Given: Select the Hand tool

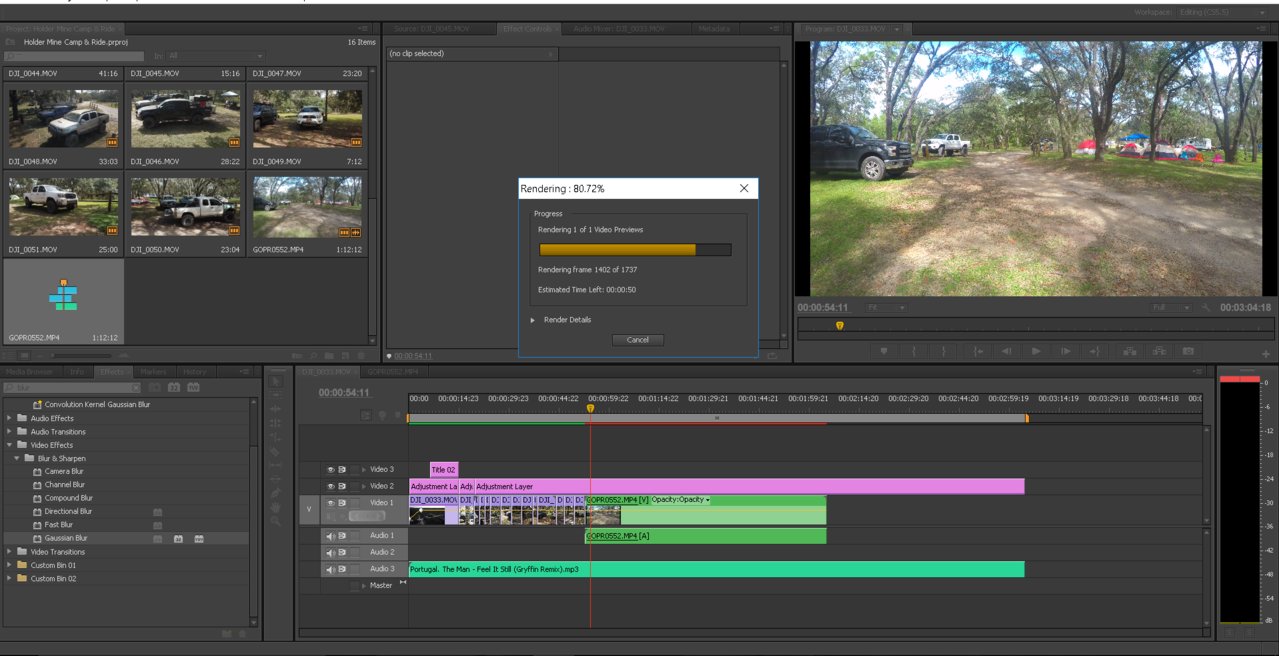Looking at the screenshot, I should click(276, 507).
